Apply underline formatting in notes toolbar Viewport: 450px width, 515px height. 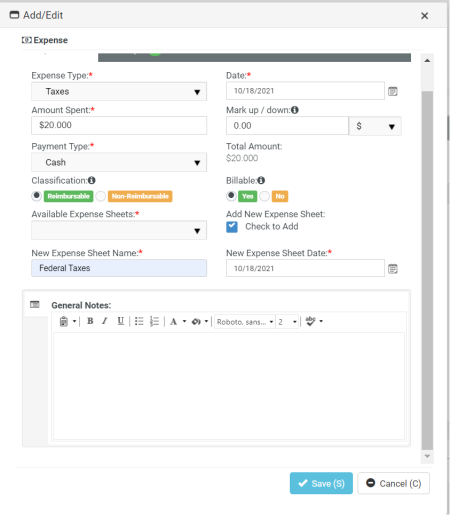[x=120, y=321]
